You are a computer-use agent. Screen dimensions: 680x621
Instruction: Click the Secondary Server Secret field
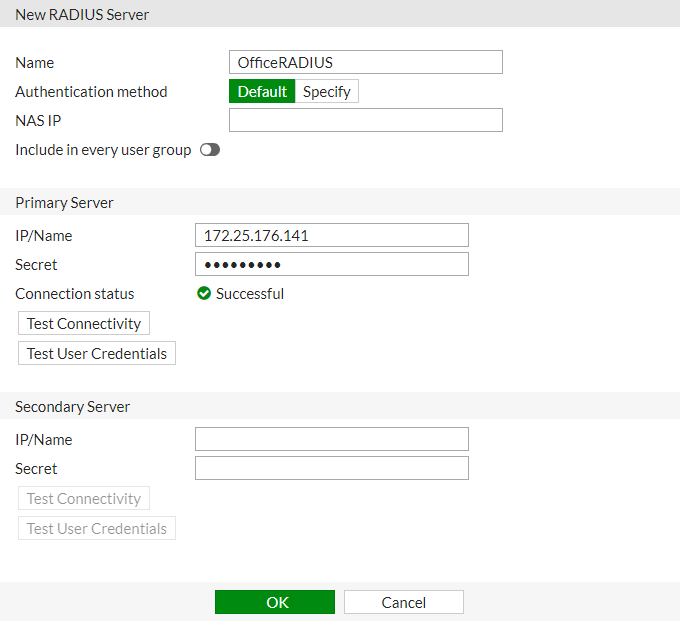(332, 468)
